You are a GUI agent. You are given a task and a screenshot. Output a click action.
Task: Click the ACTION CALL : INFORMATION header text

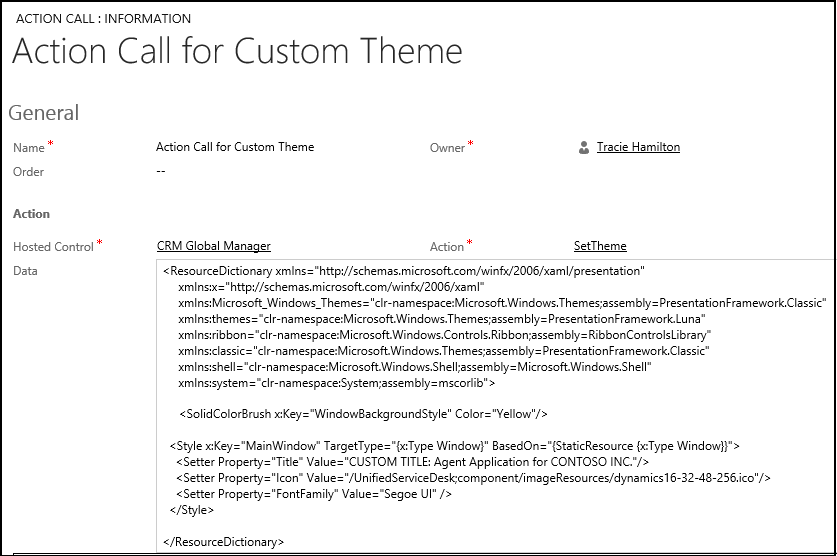103,19
